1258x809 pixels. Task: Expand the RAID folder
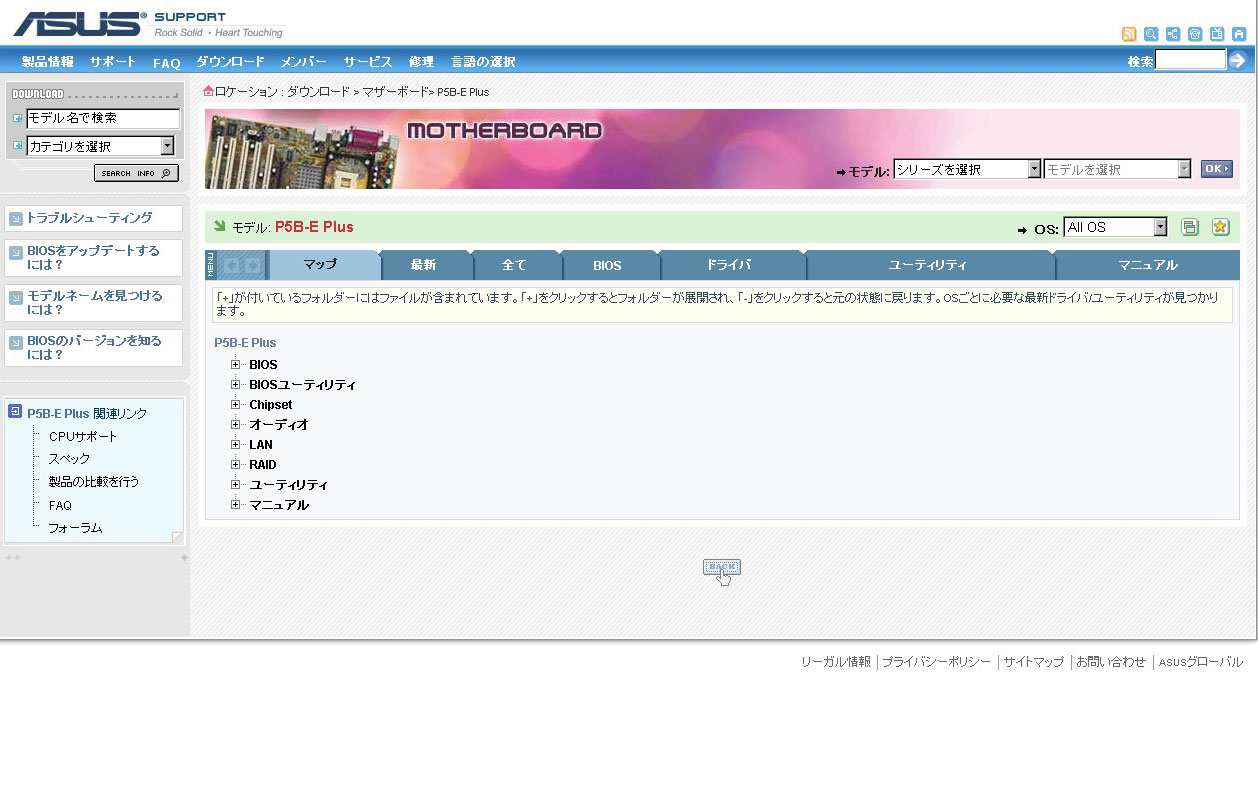236,464
